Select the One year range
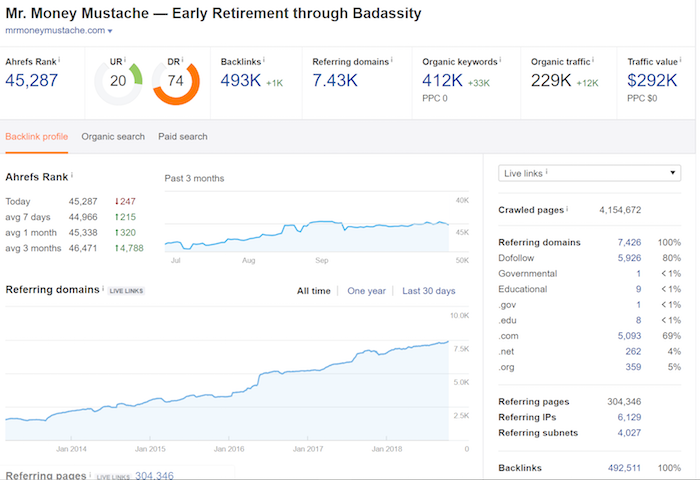 pyautogui.click(x=367, y=291)
